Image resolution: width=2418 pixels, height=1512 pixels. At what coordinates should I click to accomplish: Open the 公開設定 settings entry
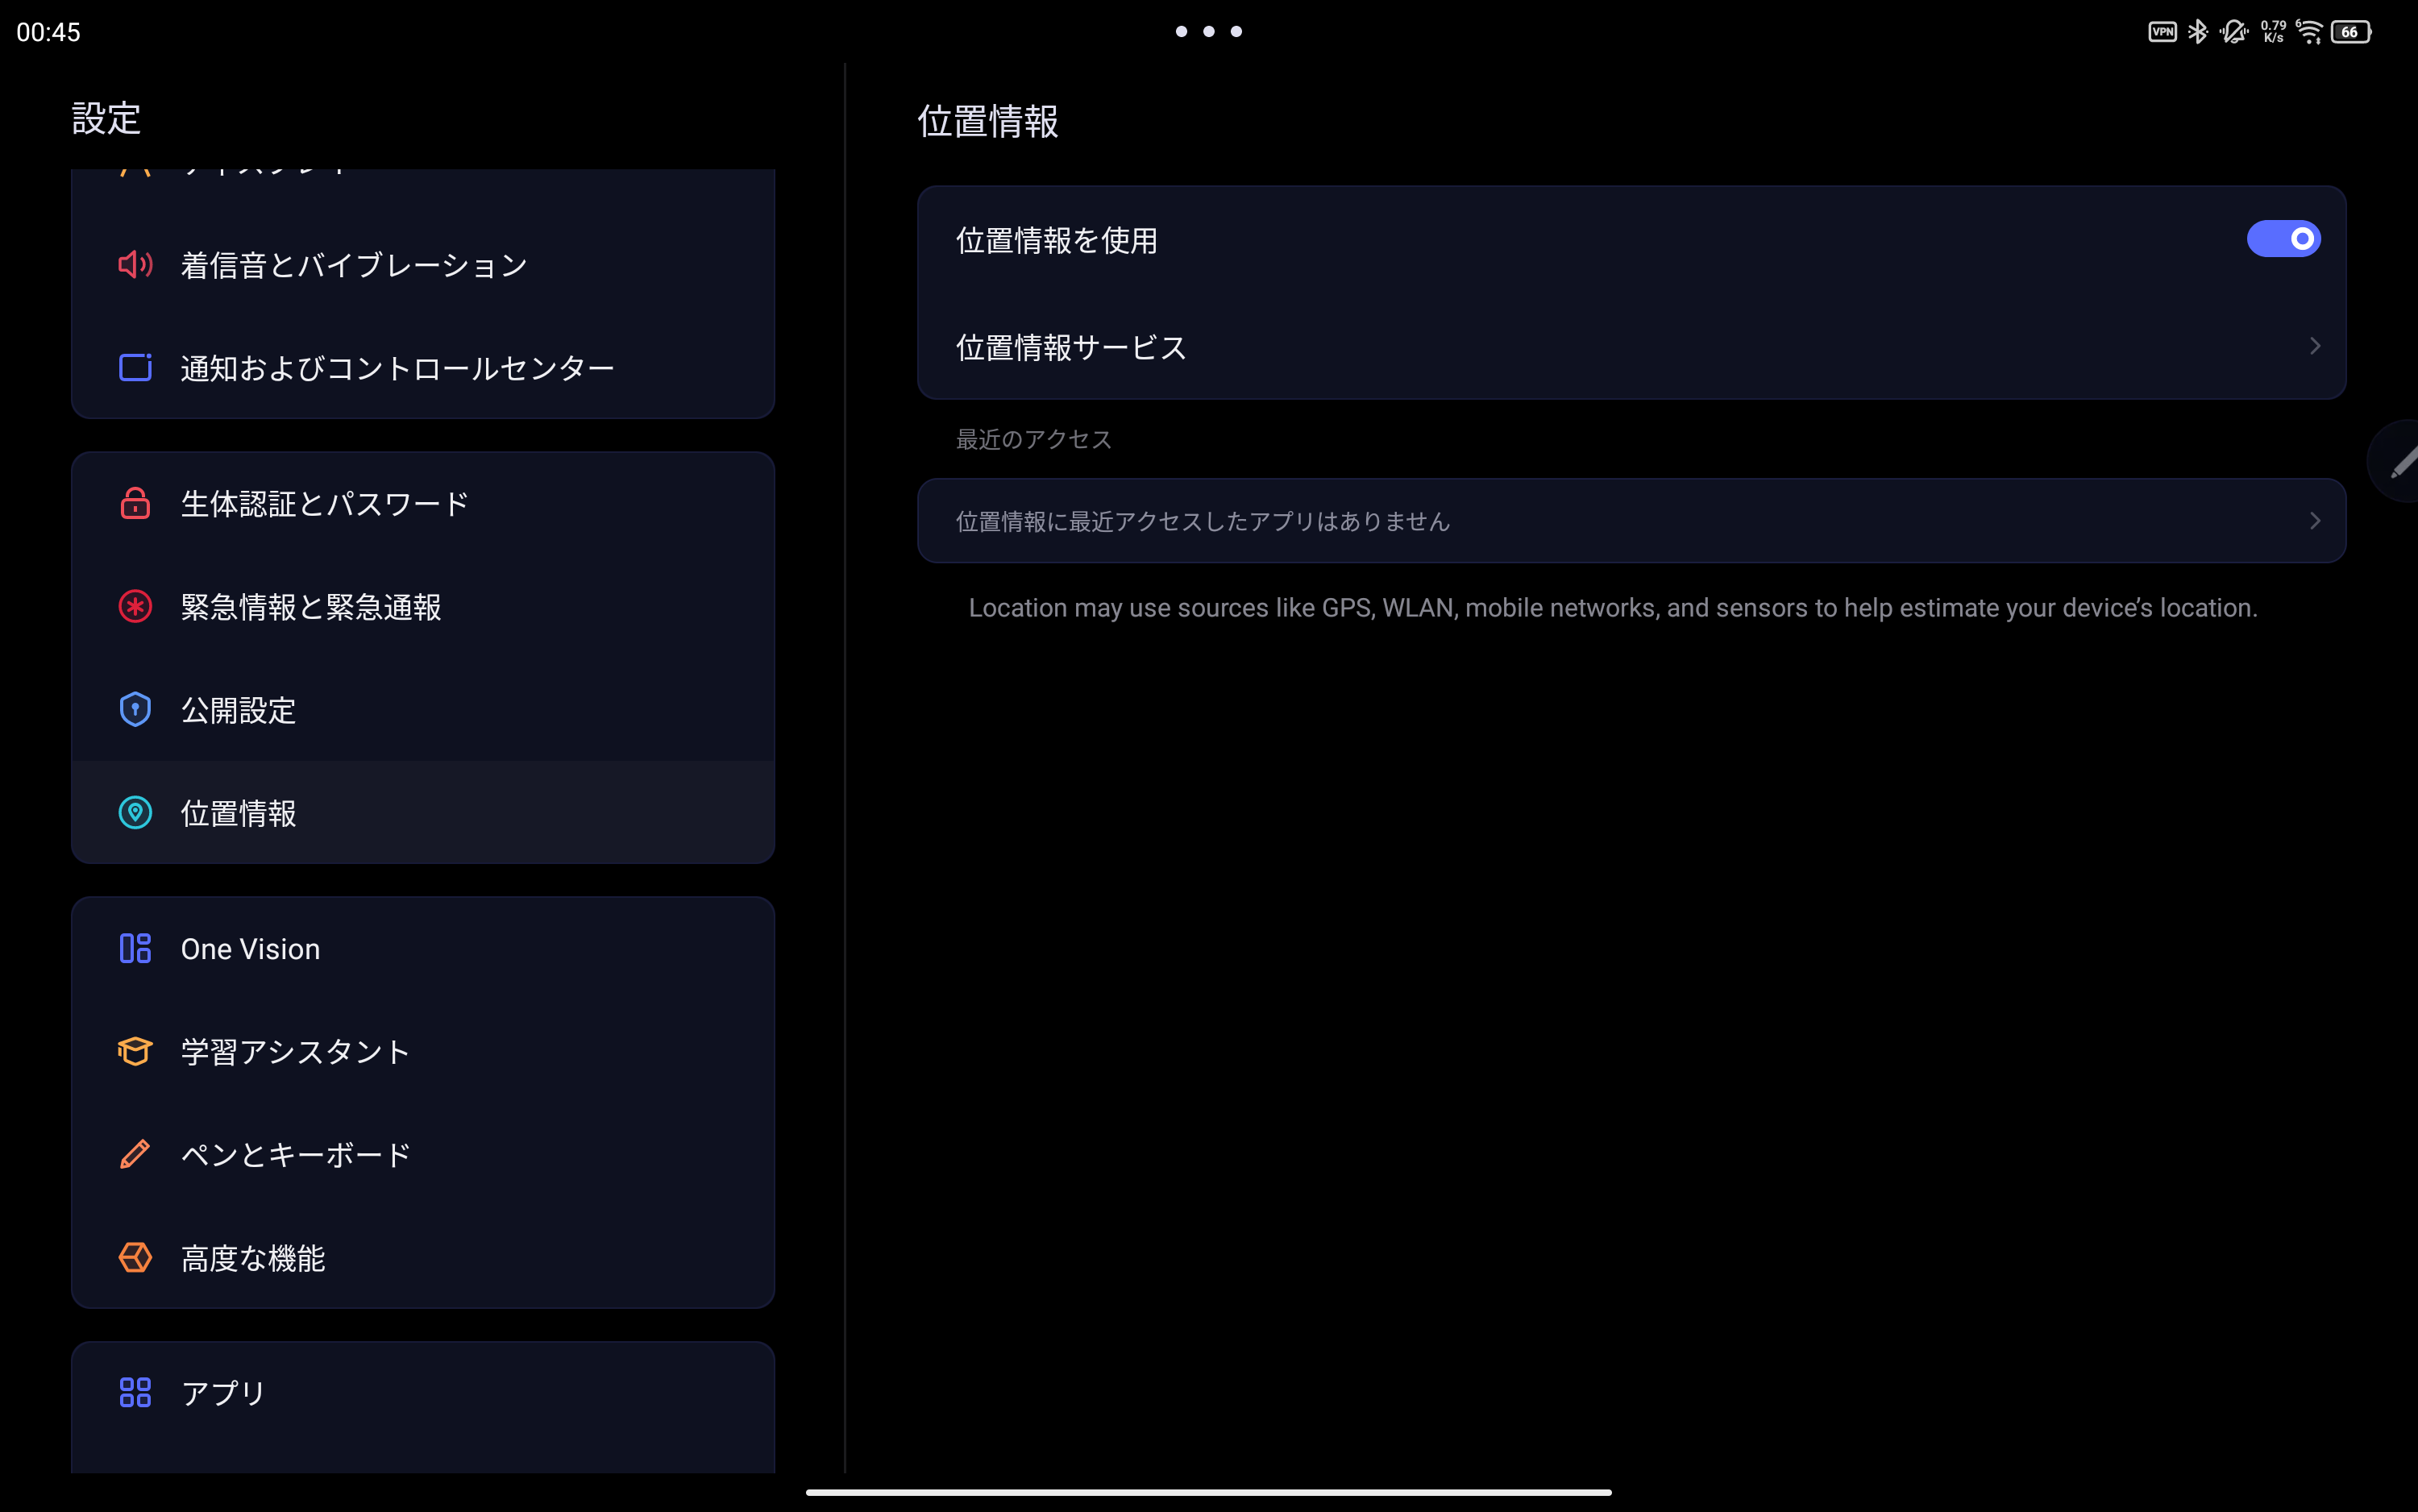[238, 710]
